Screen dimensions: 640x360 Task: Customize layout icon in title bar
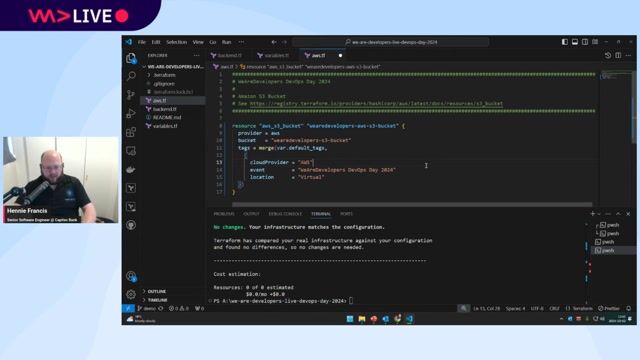pos(595,42)
